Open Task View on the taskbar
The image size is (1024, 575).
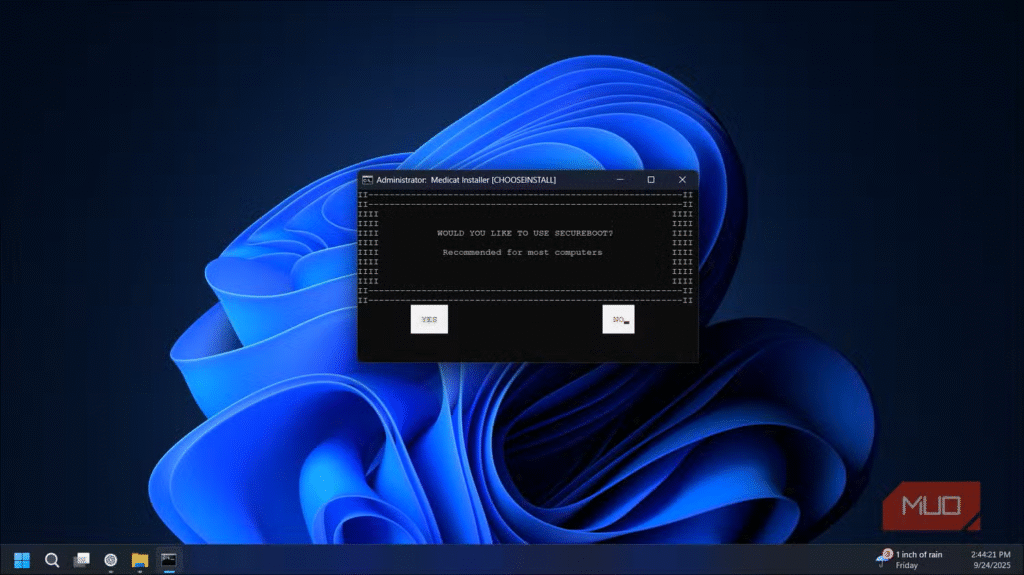pos(82,560)
